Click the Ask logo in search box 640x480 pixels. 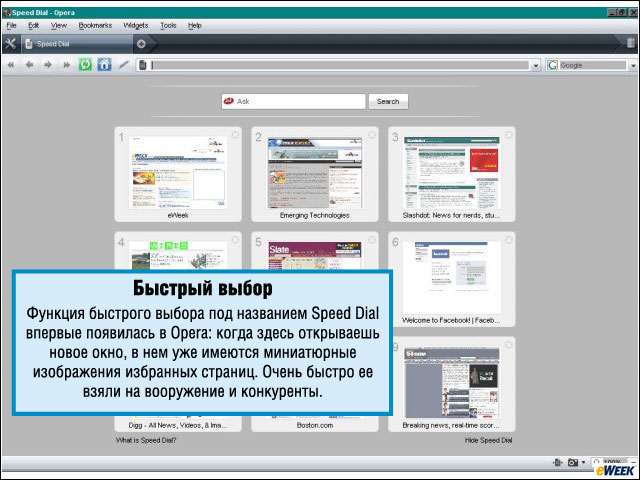click(229, 101)
